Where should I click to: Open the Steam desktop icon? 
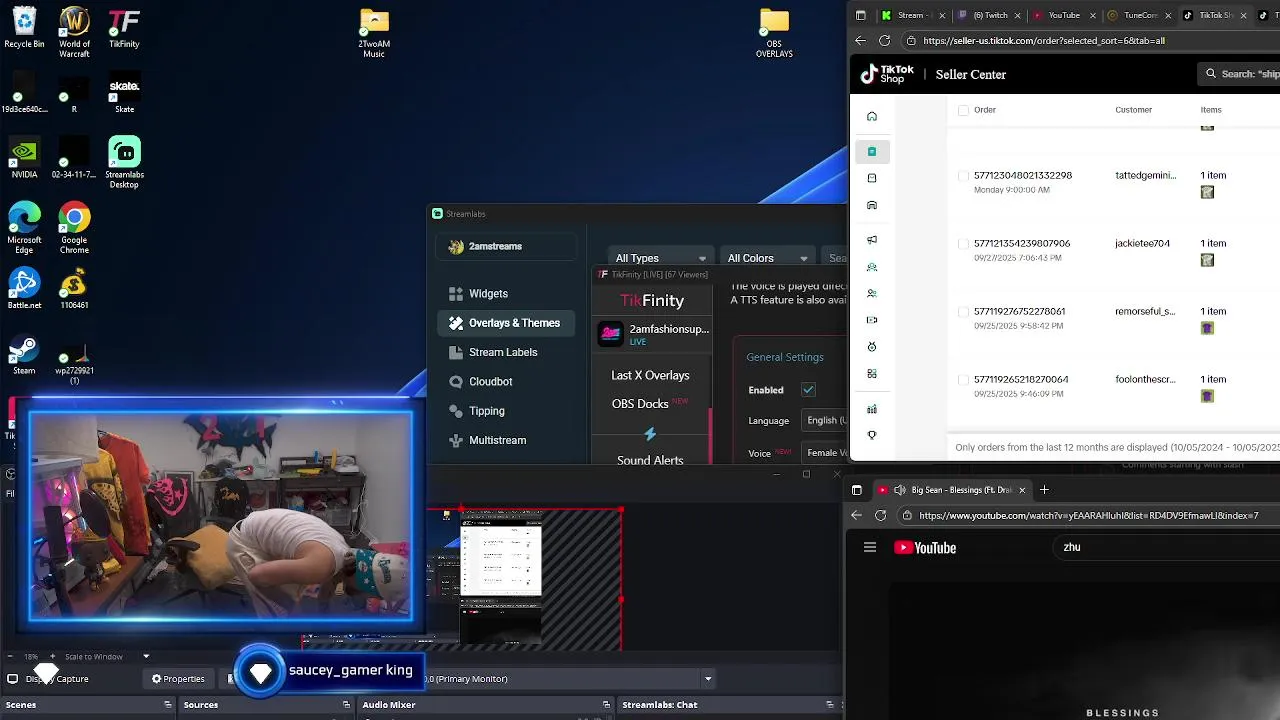tap(24, 354)
